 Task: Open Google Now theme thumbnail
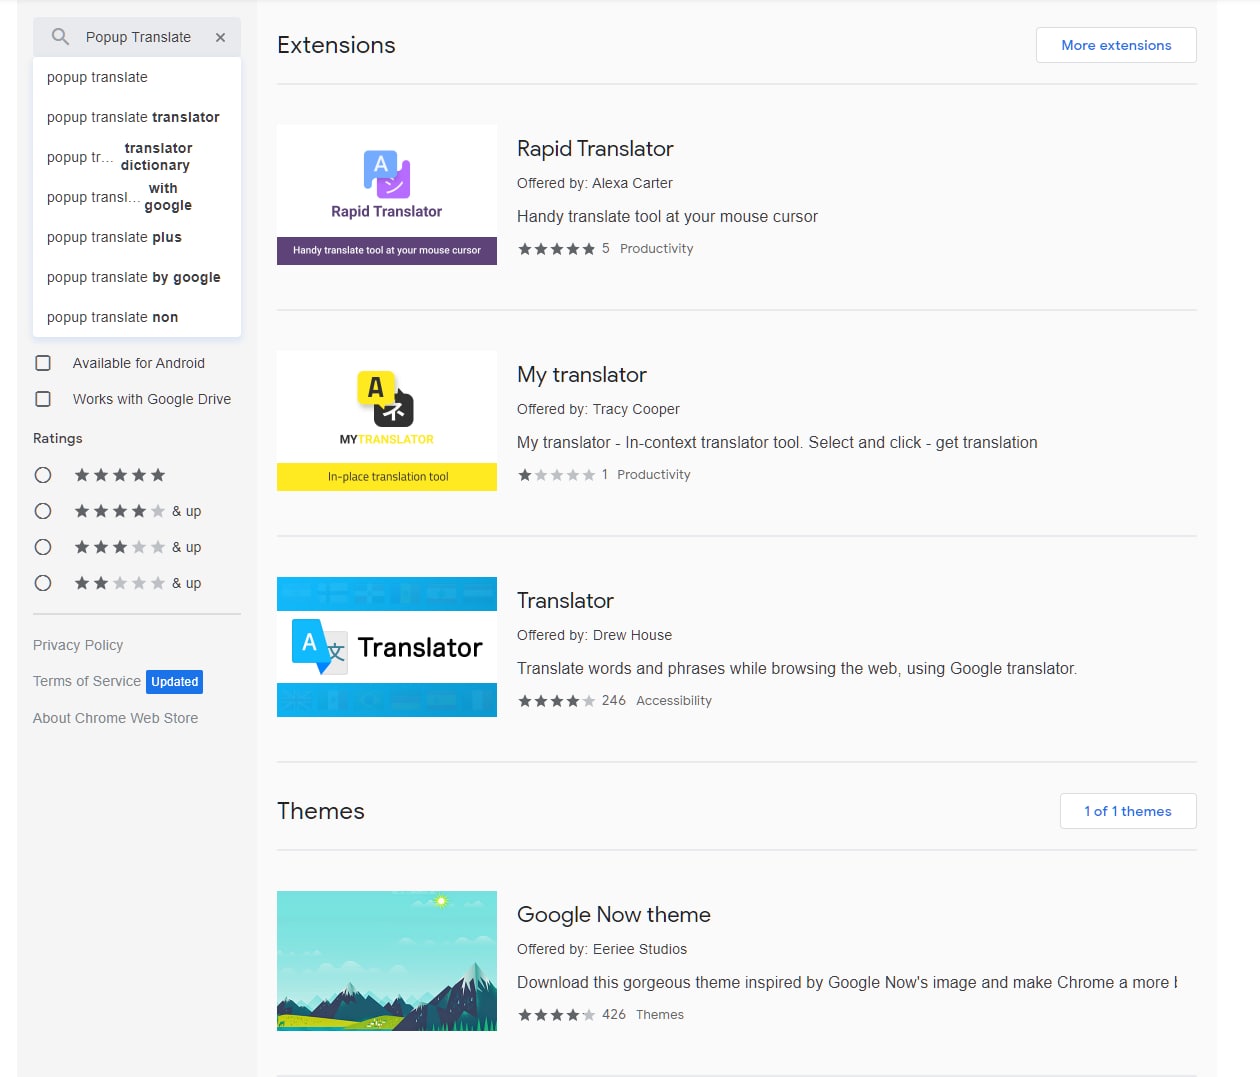coord(387,961)
